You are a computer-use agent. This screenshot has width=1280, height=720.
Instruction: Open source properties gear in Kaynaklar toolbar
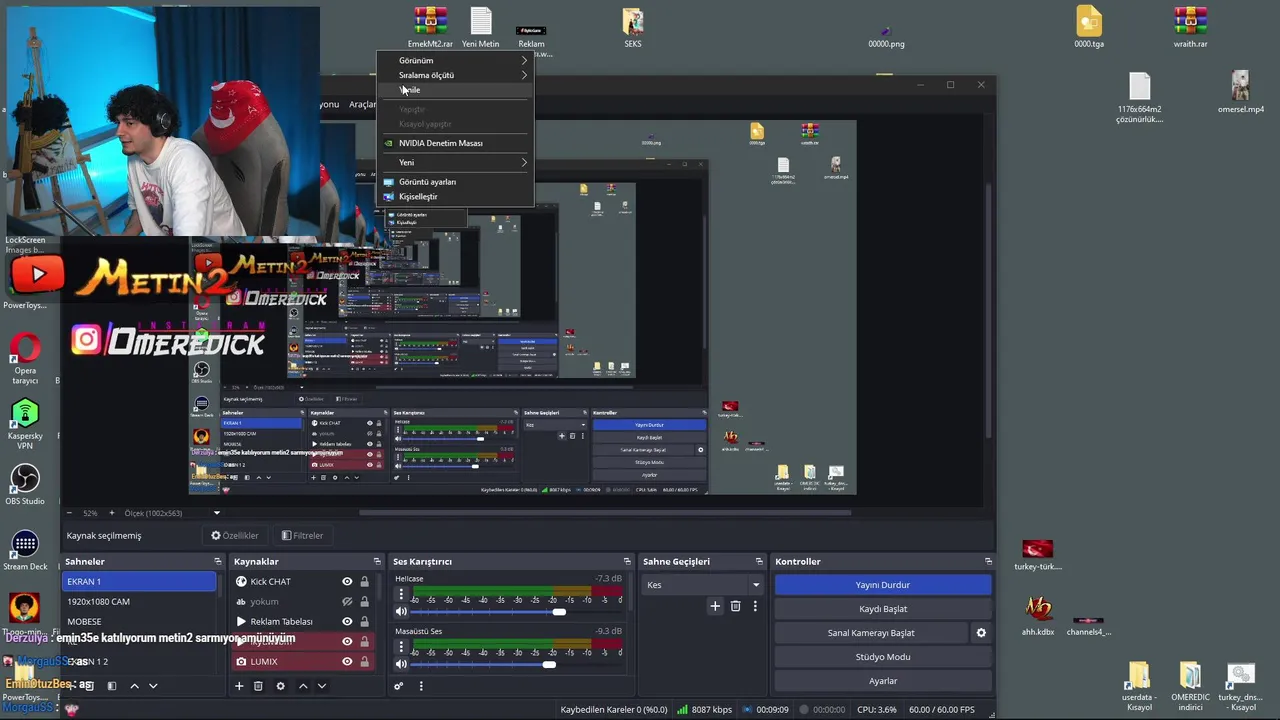tap(280, 686)
